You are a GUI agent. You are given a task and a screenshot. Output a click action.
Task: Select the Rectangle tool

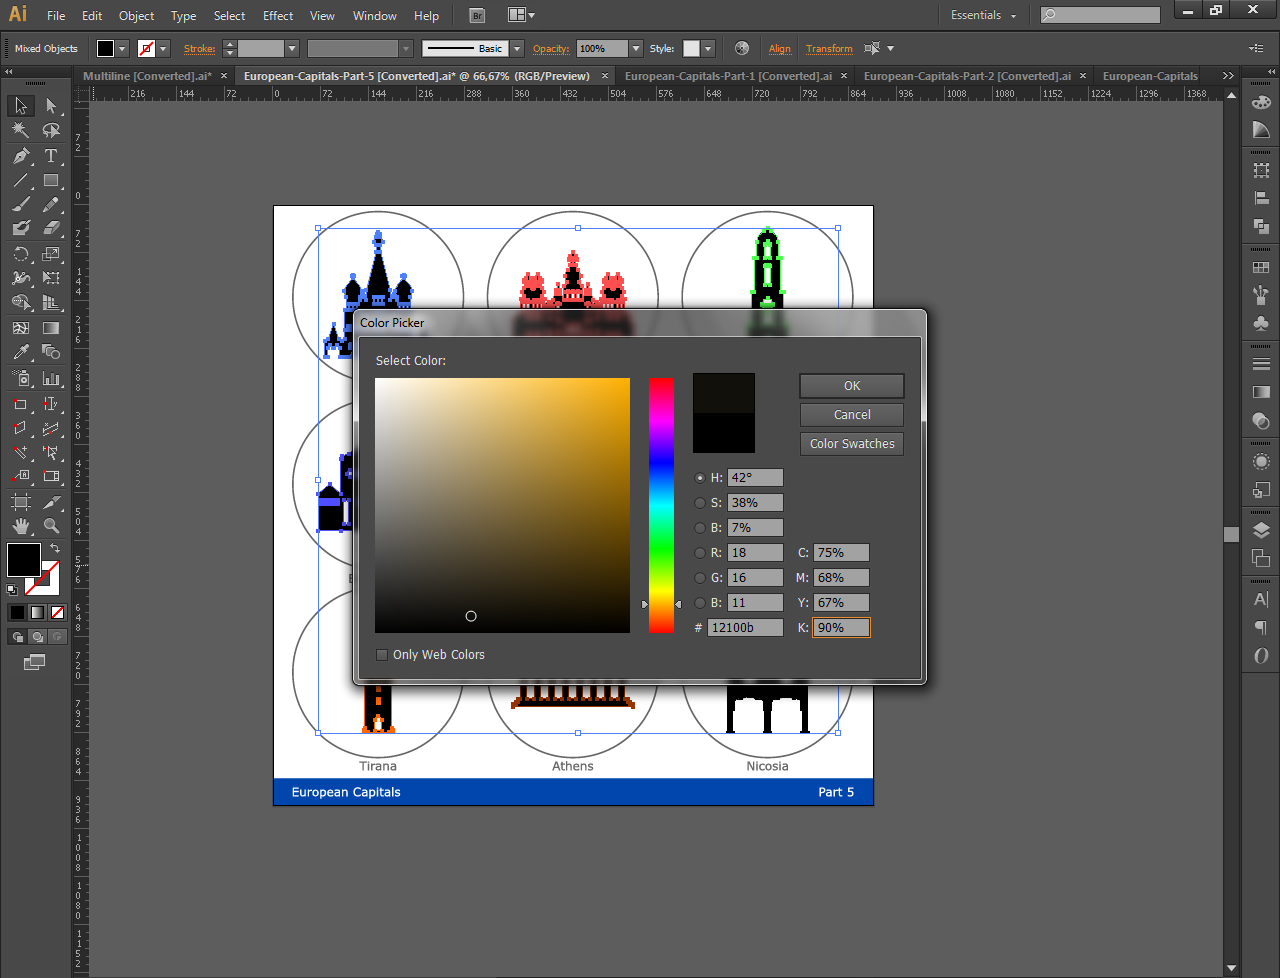click(51, 180)
